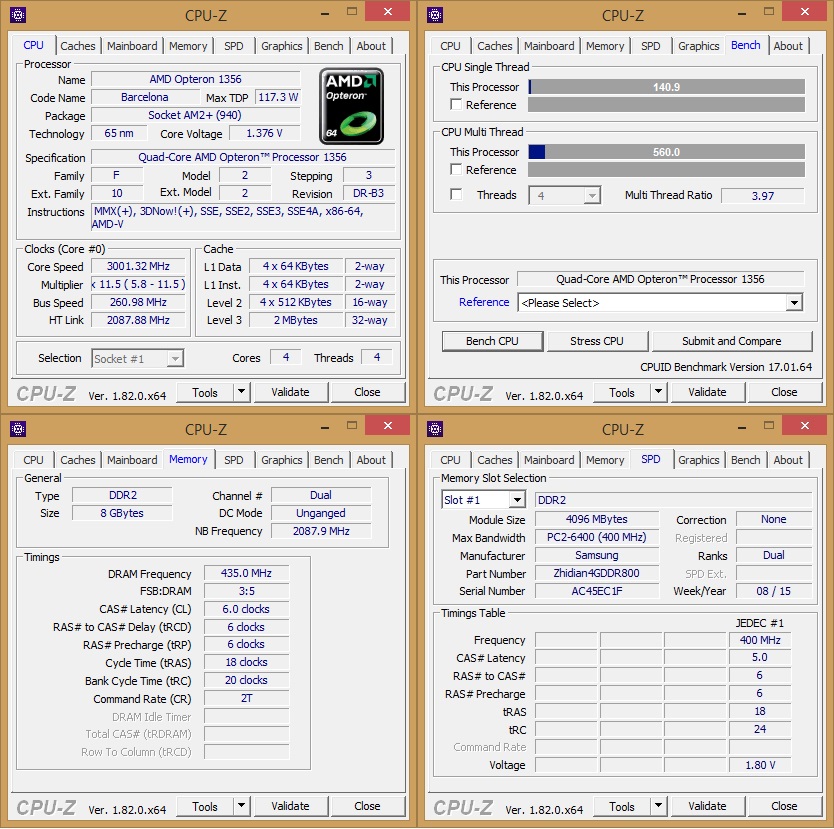This screenshot has width=834, height=829.
Task: Start the Stress CPU test
Action: 597,341
